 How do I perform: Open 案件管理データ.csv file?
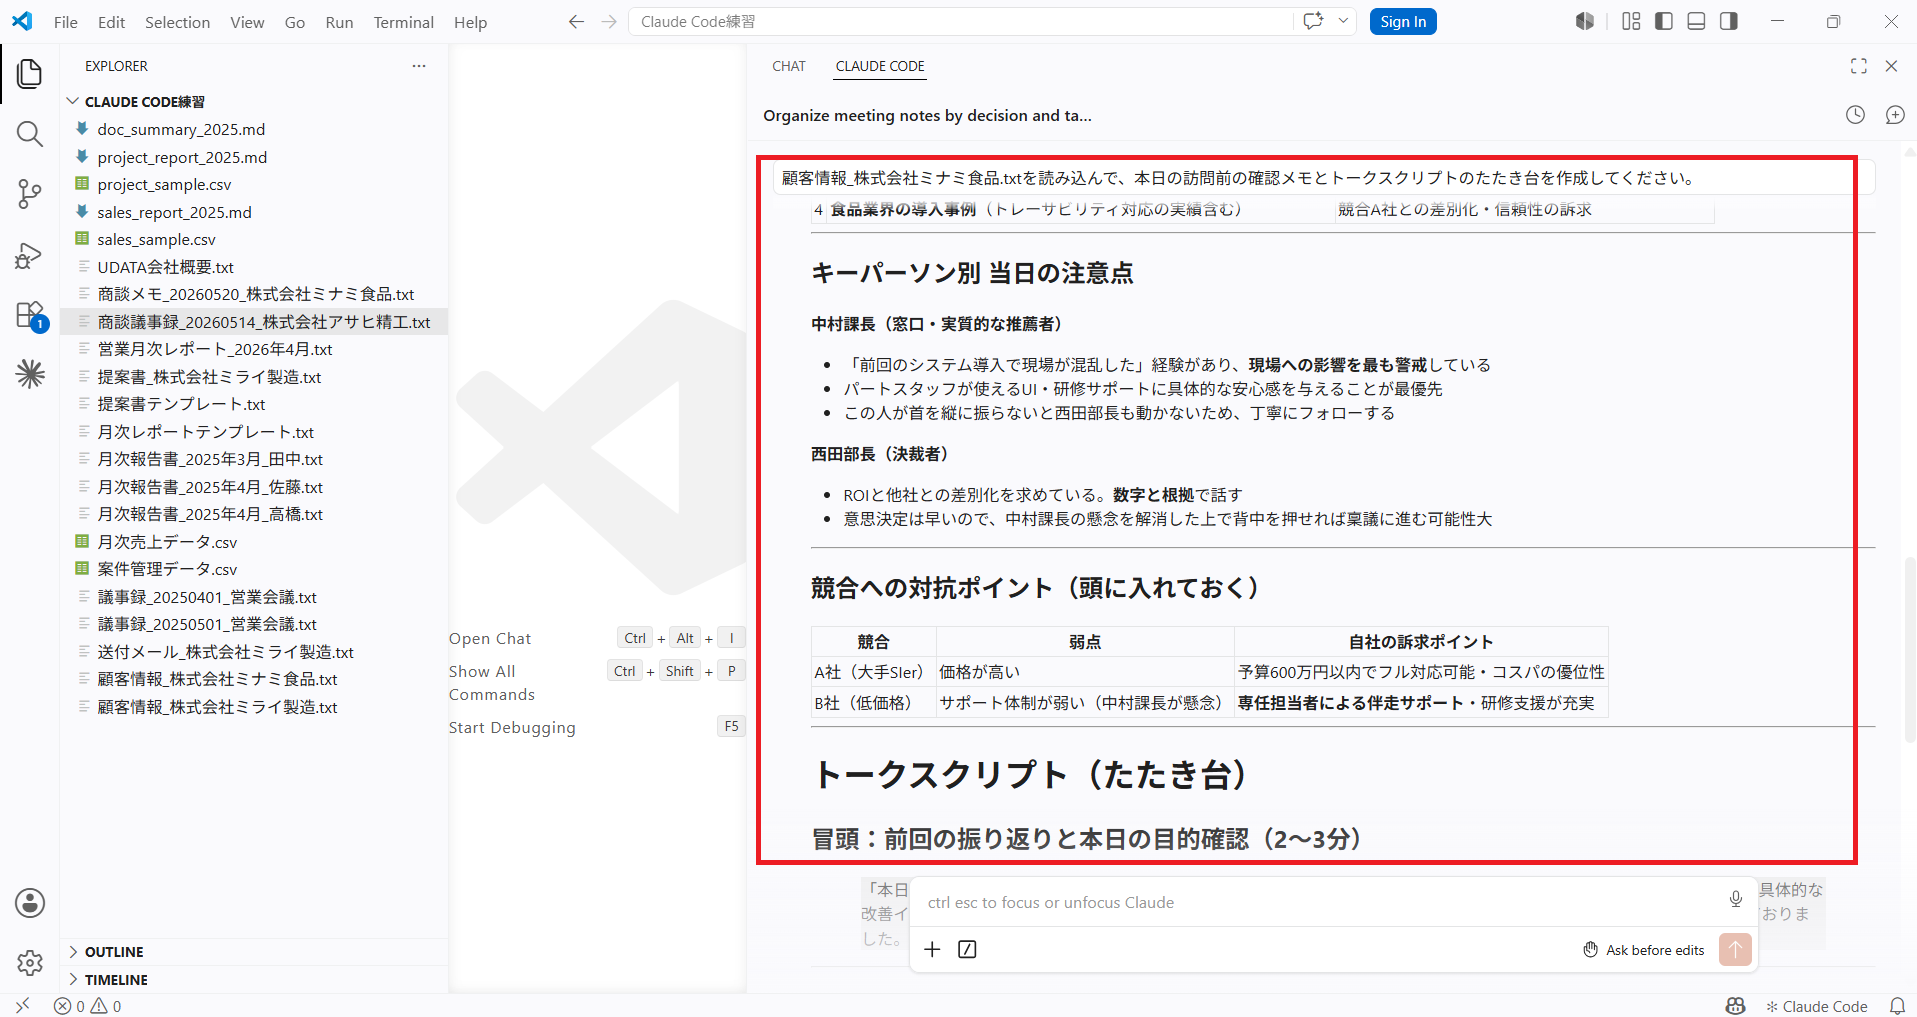(167, 569)
